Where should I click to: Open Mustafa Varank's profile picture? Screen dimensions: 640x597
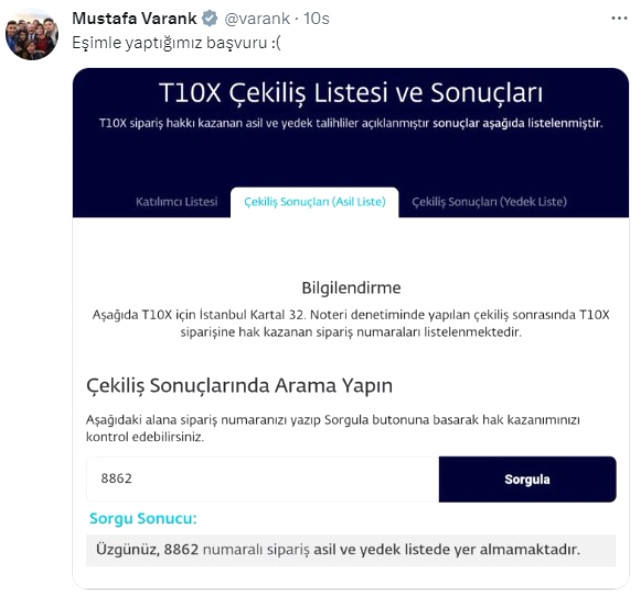(x=32, y=35)
